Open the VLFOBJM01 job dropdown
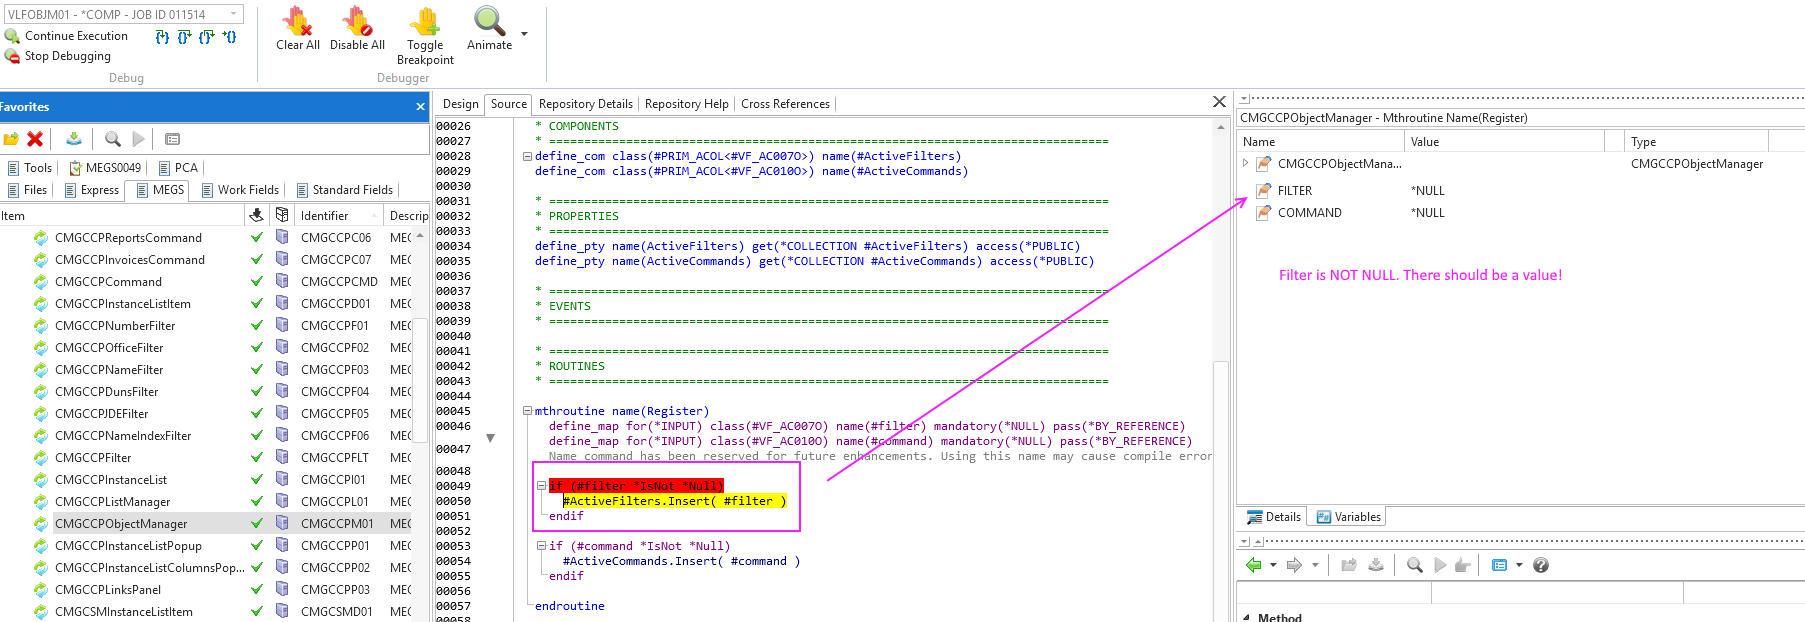The width and height of the screenshot is (1805, 622). [234, 14]
